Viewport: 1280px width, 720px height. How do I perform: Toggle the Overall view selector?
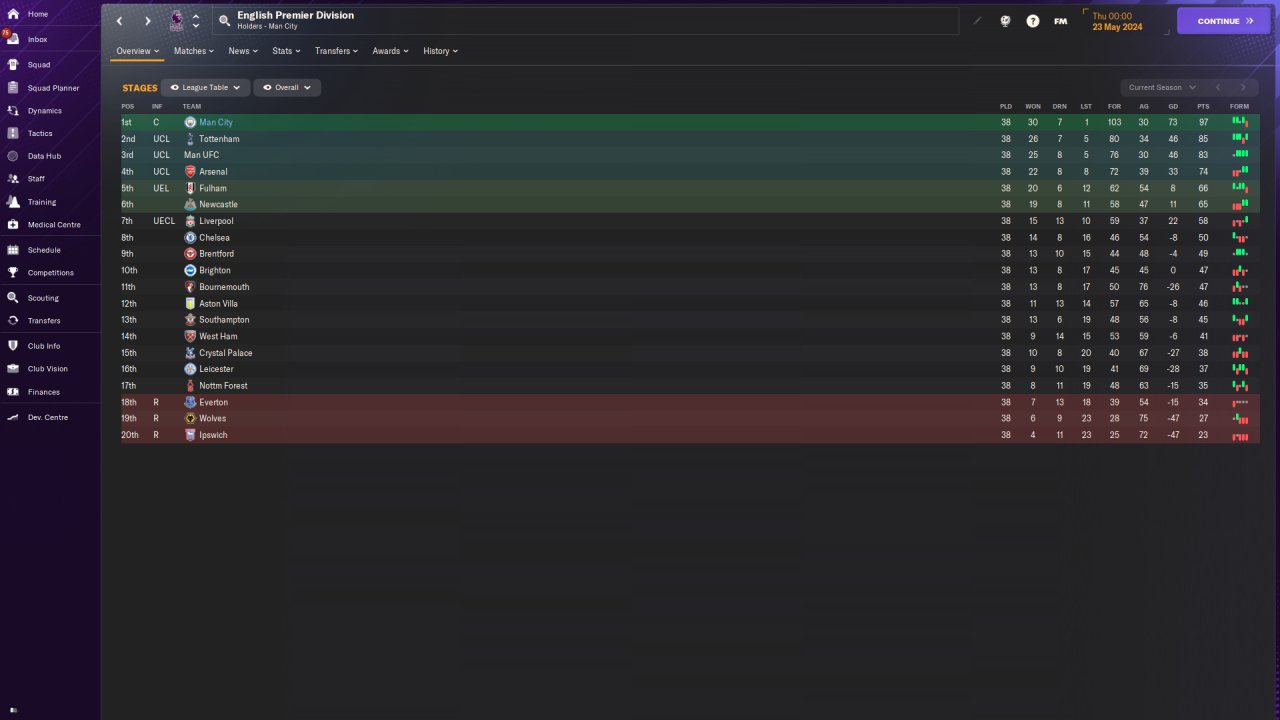[287, 88]
